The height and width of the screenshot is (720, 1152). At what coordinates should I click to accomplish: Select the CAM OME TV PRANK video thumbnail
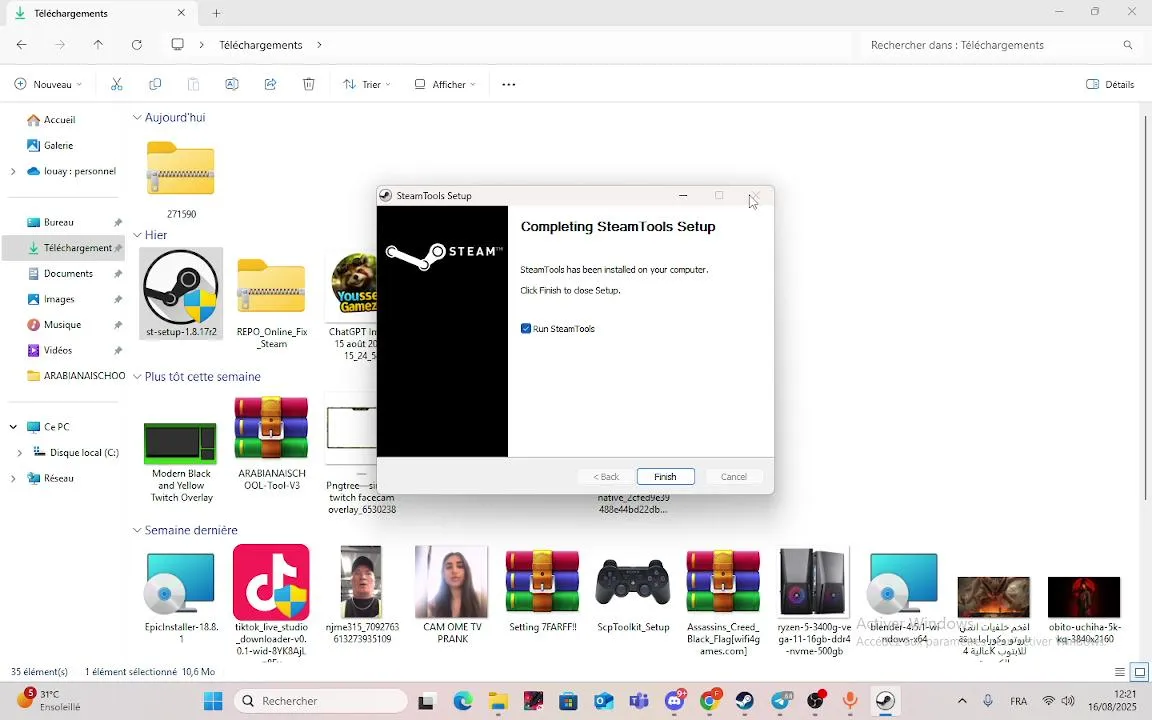(x=452, y=595)
